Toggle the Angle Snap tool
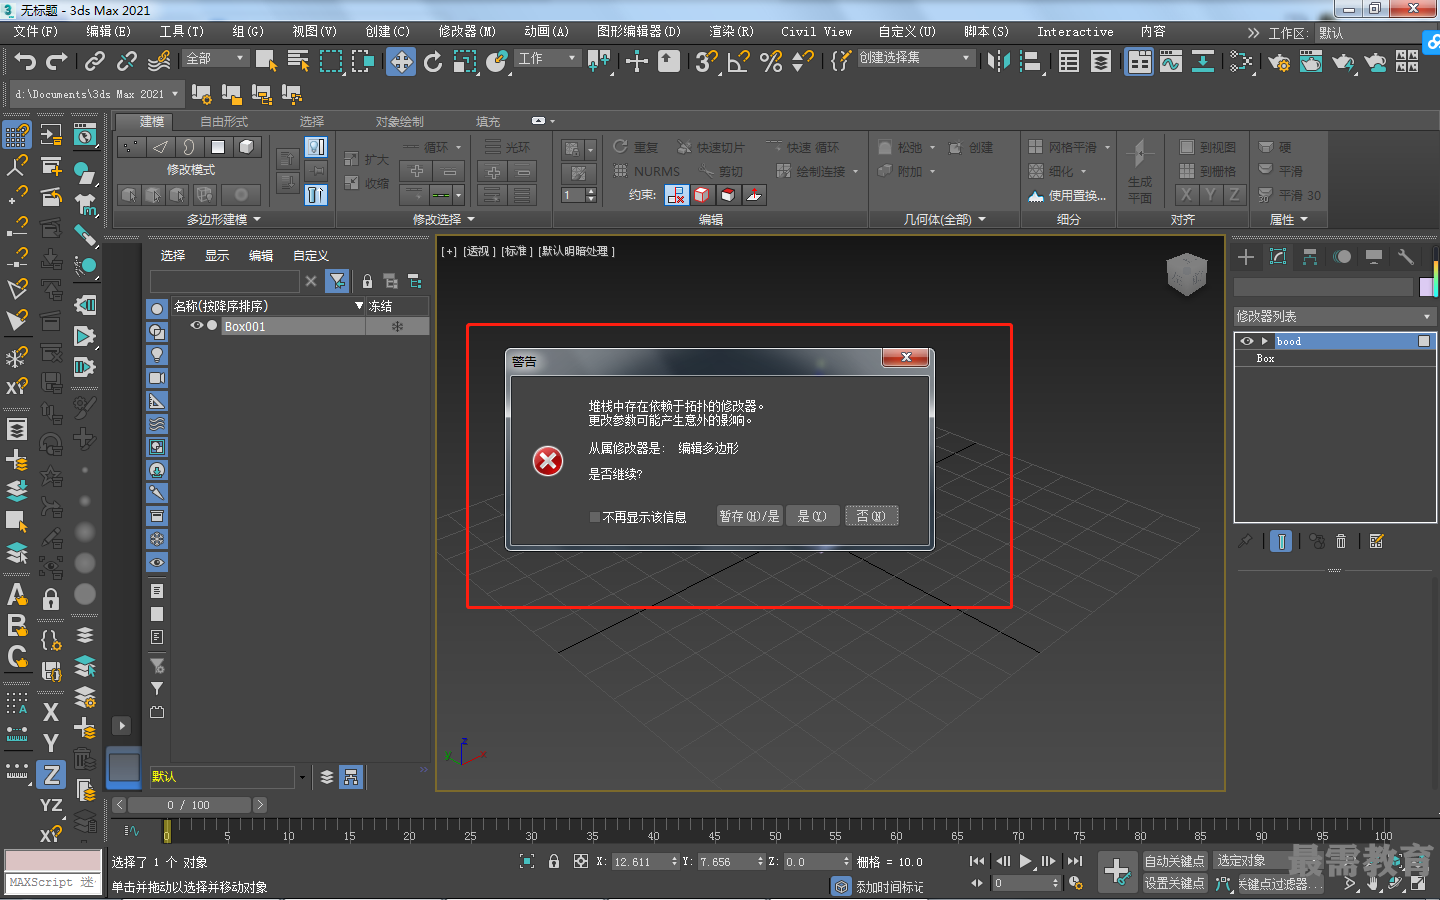This screenshot has width=1440, height=900. [739, 62]
